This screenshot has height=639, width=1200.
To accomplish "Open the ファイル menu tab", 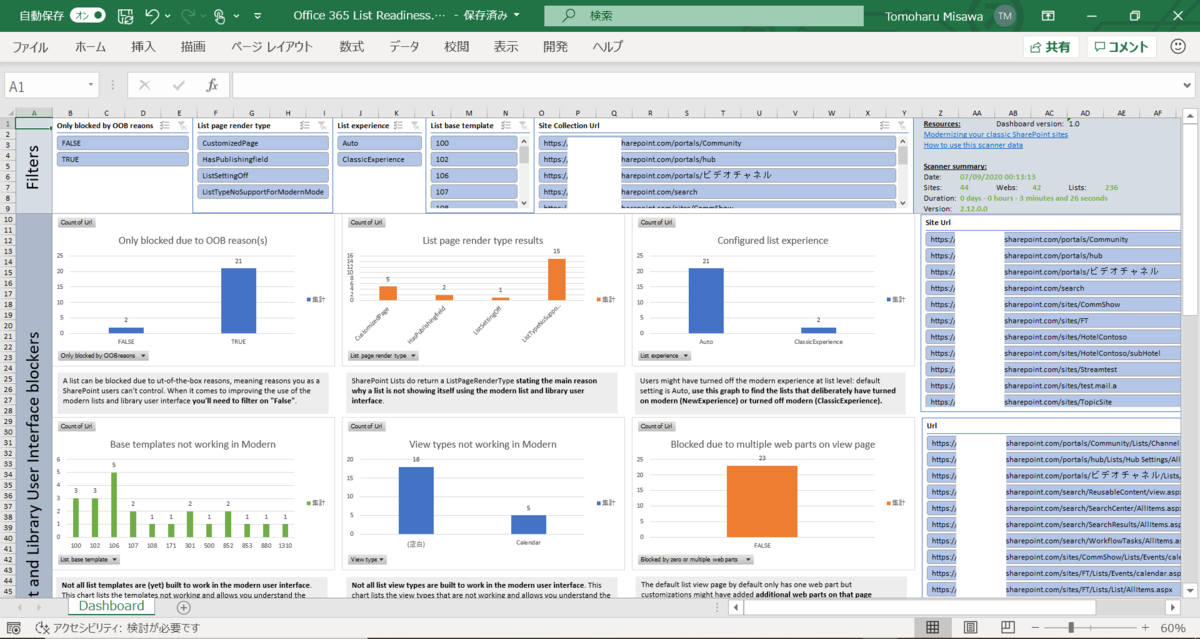I will coord(29,47).
